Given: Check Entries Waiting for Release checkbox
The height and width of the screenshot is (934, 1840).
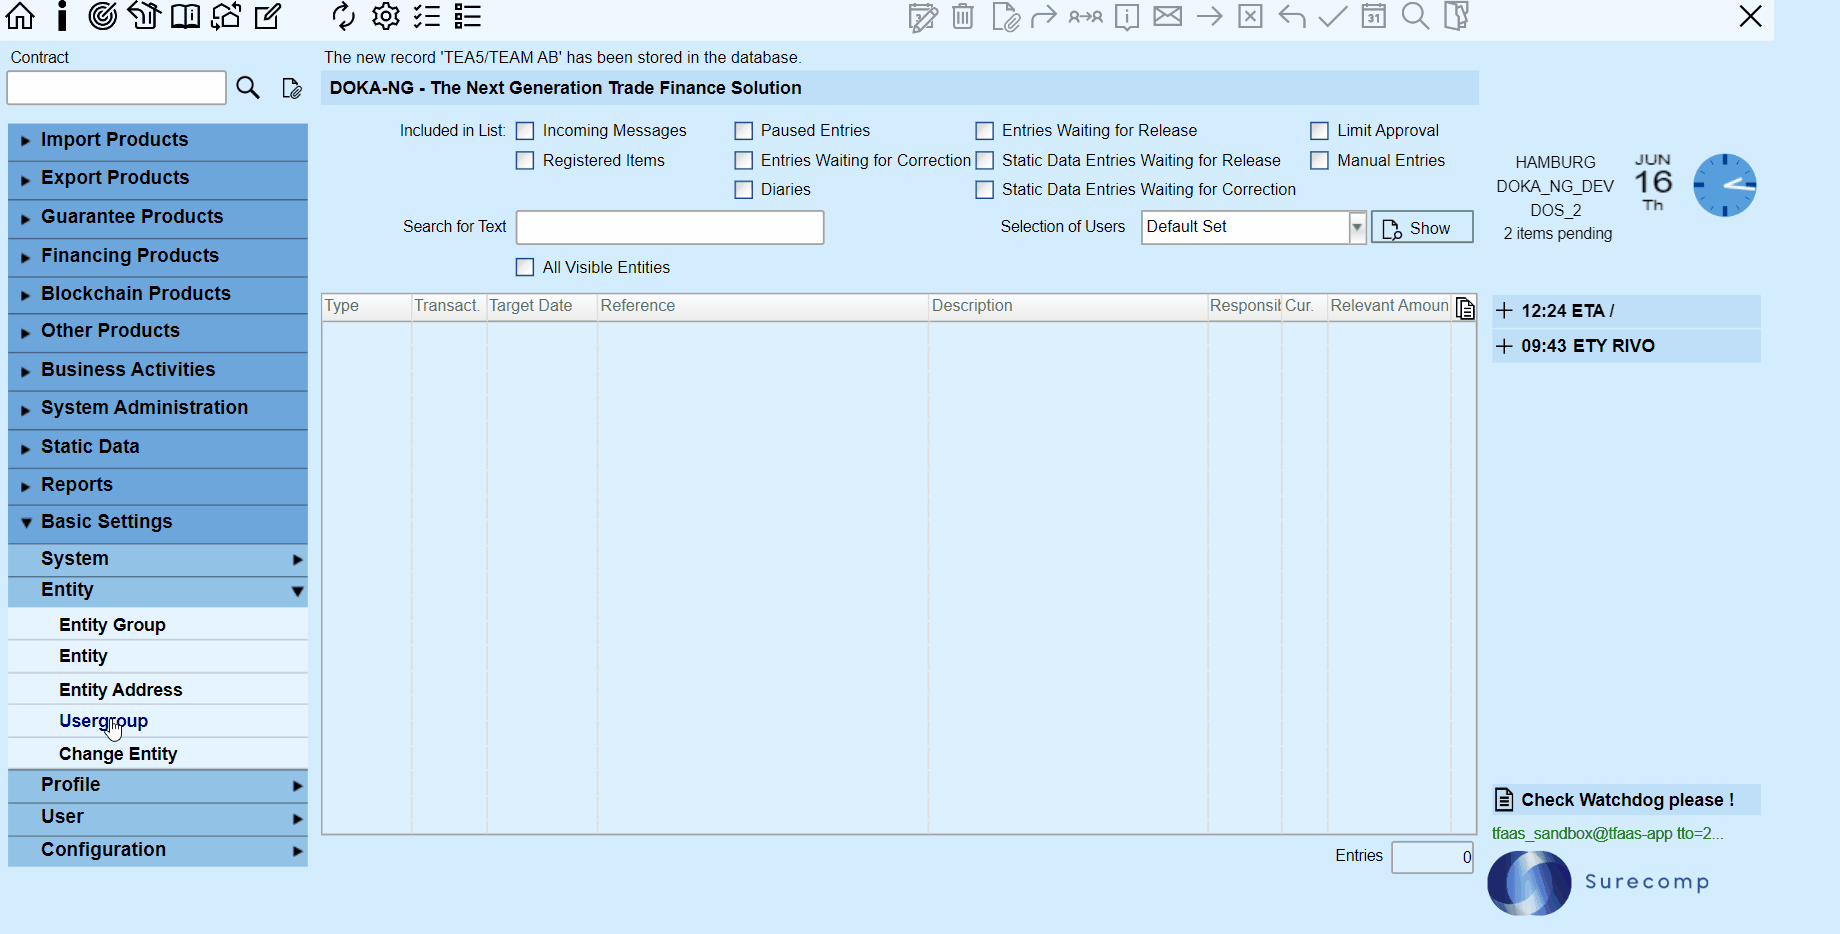Looking at the screenshot, I should (985, 131).
